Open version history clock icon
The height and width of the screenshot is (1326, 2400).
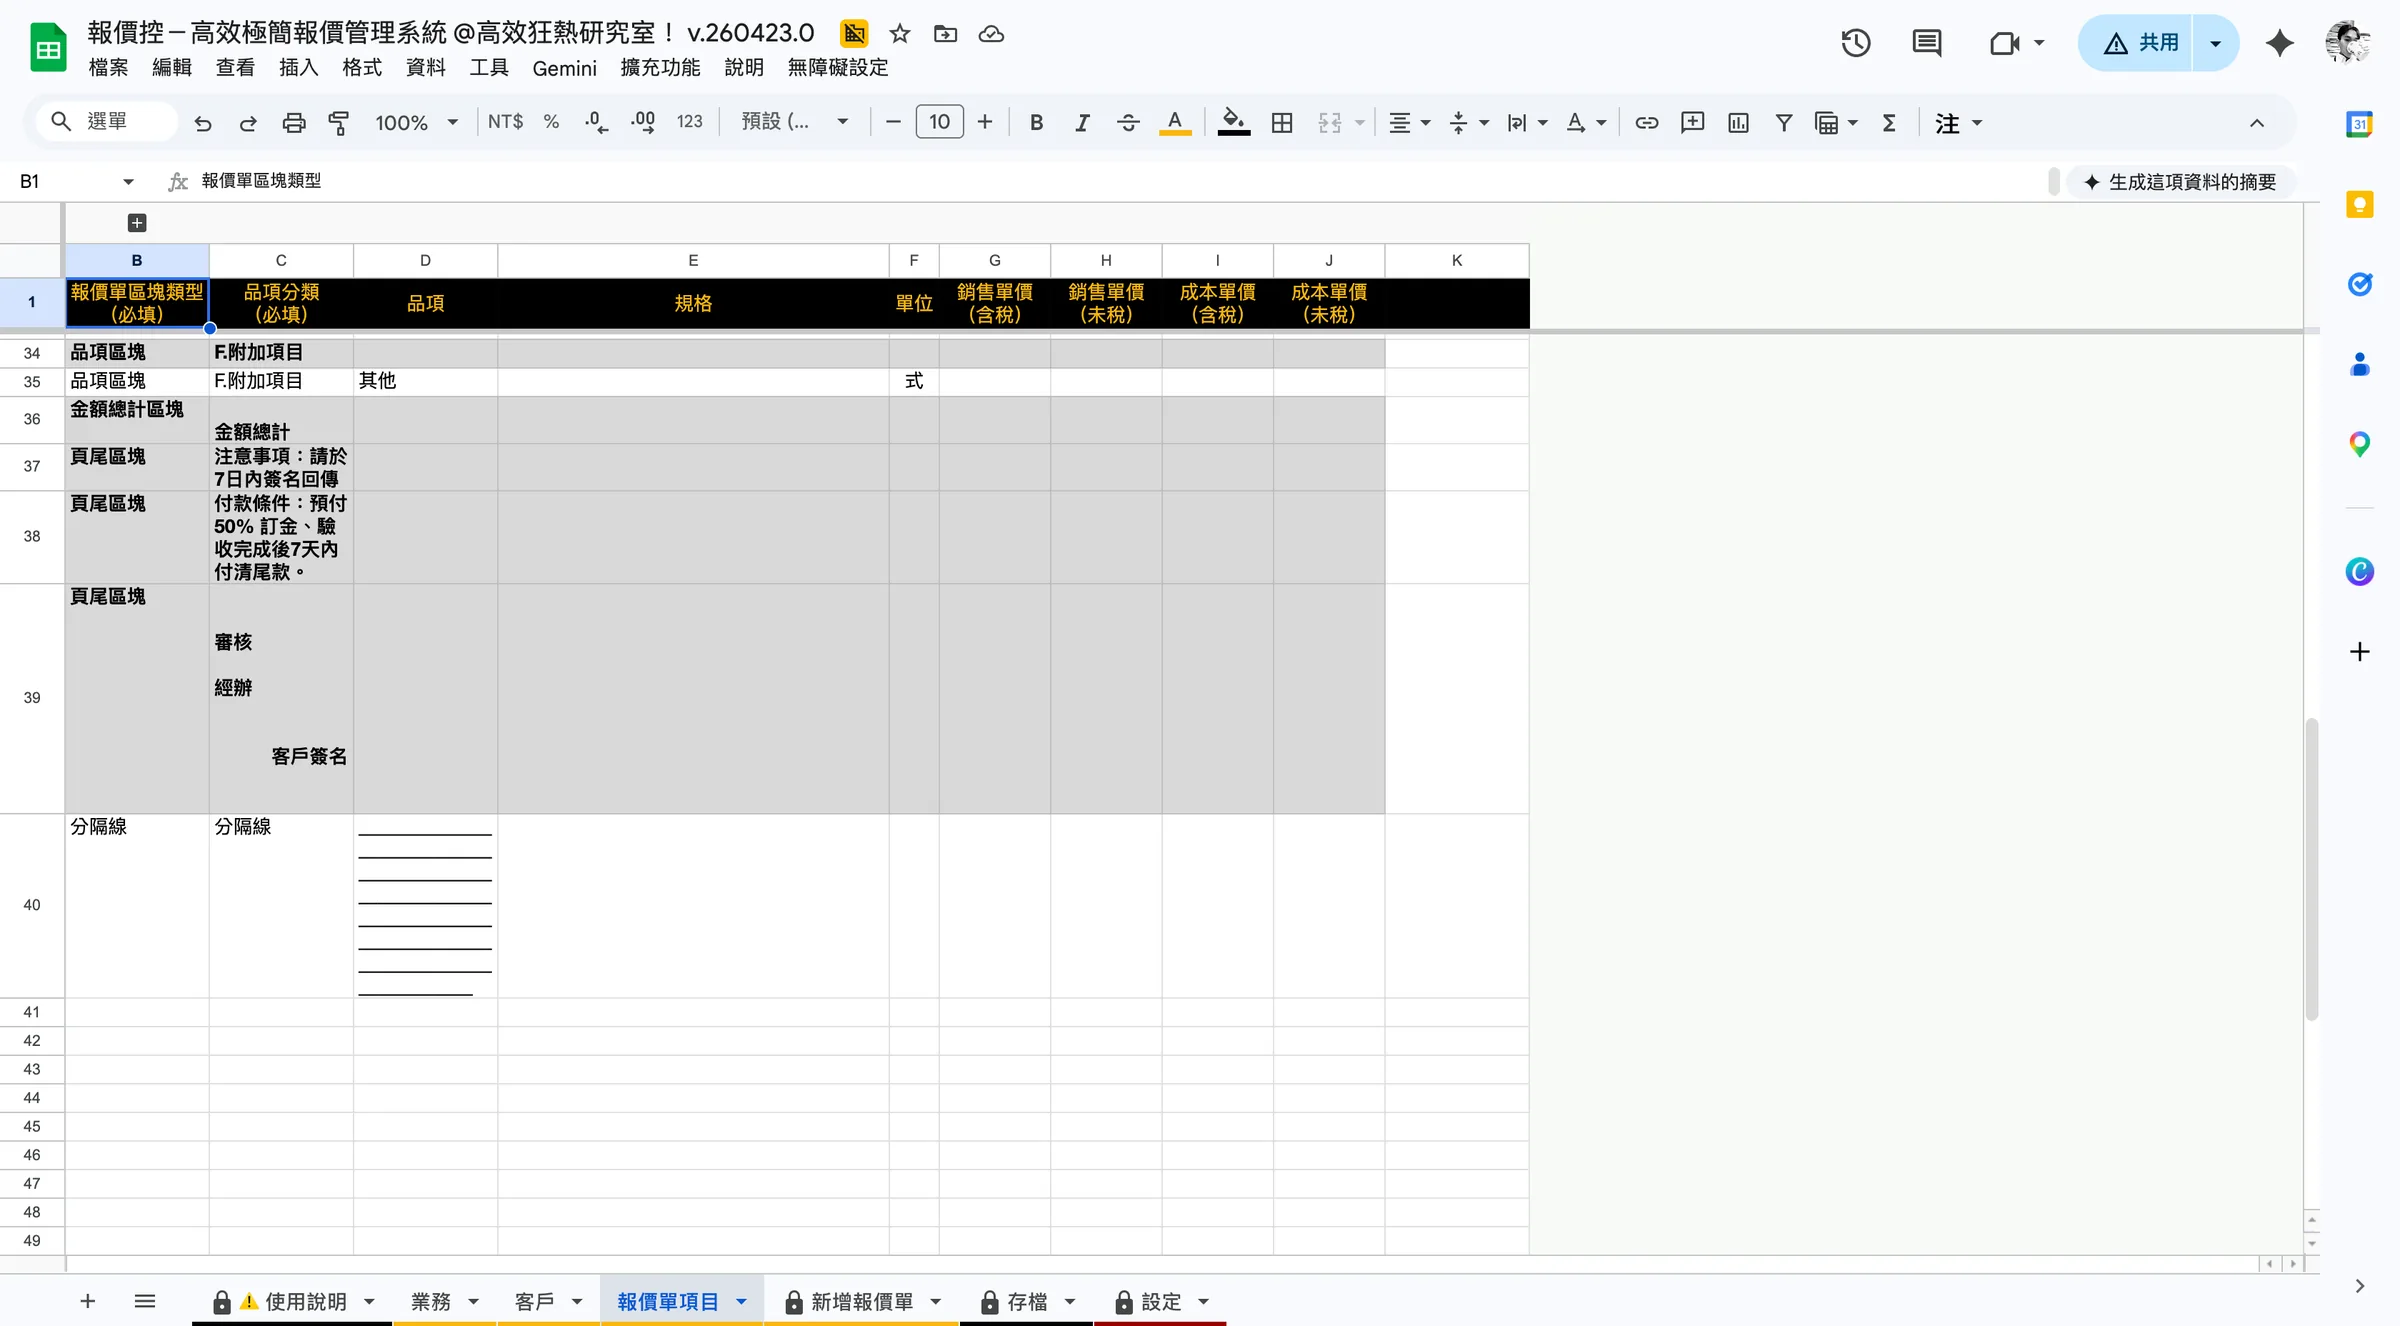[1856, 43]
